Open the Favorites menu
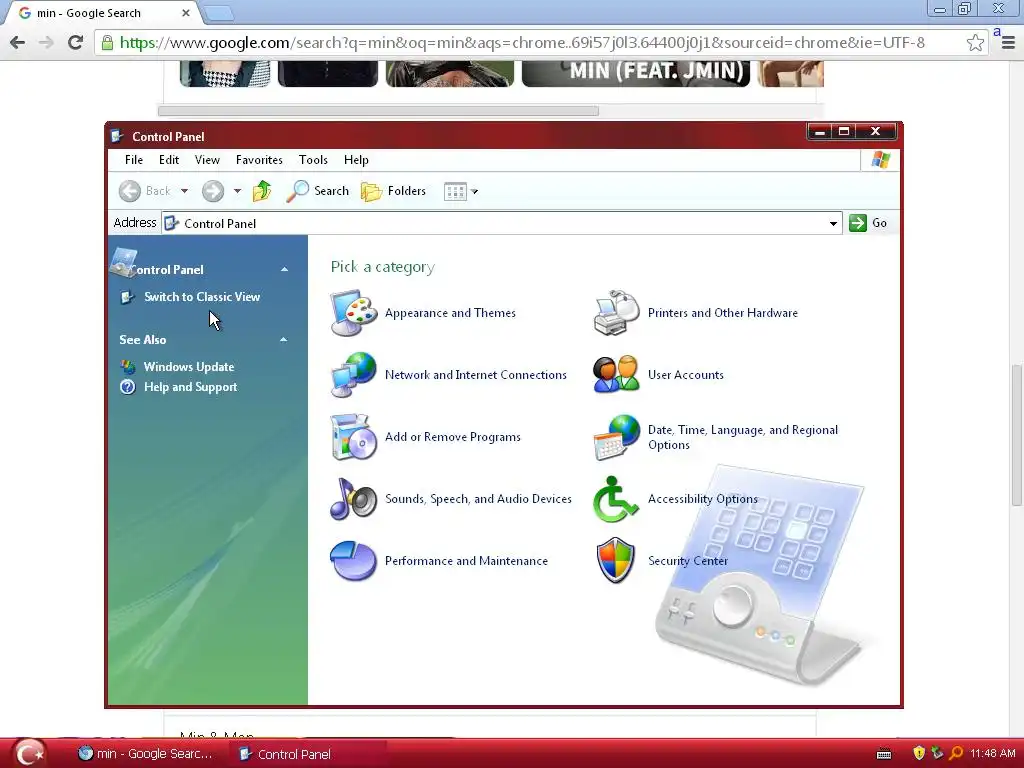The height and width of the screenshot is (768, 1024). coord(259,160)
